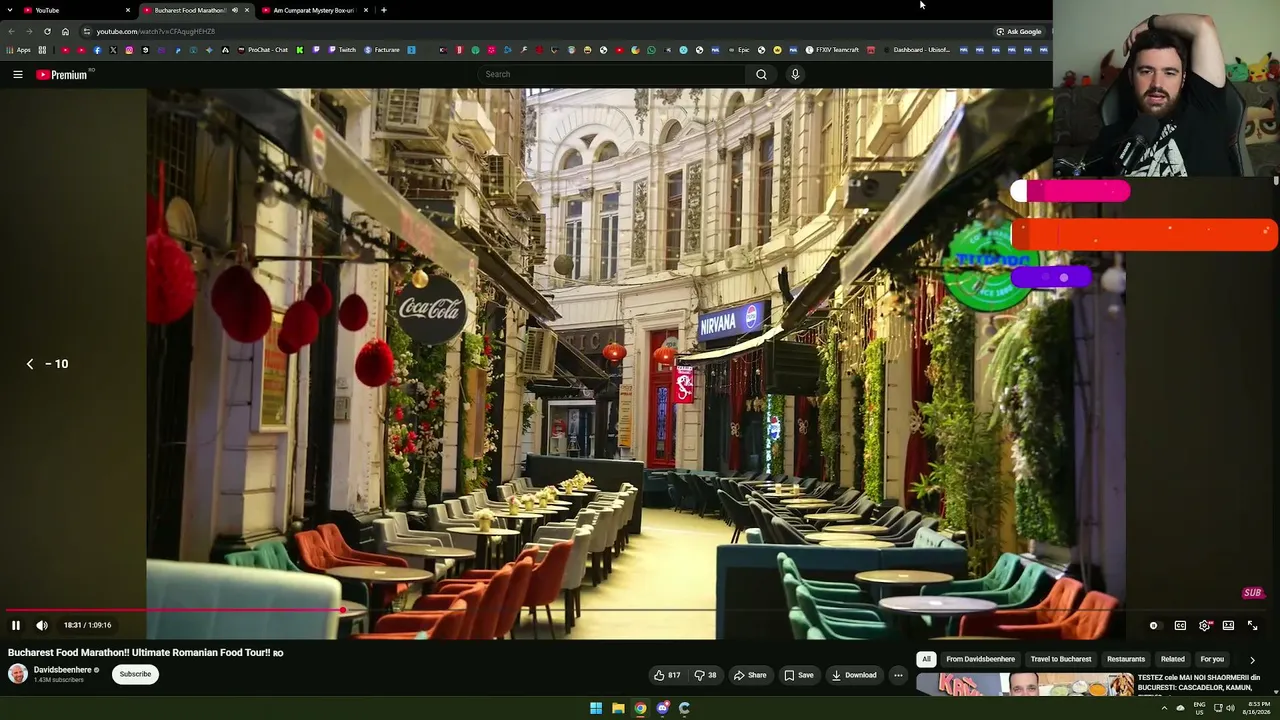Like the video with 817 likes
Screen dimensions: 1280x720
tap(667, 675)
